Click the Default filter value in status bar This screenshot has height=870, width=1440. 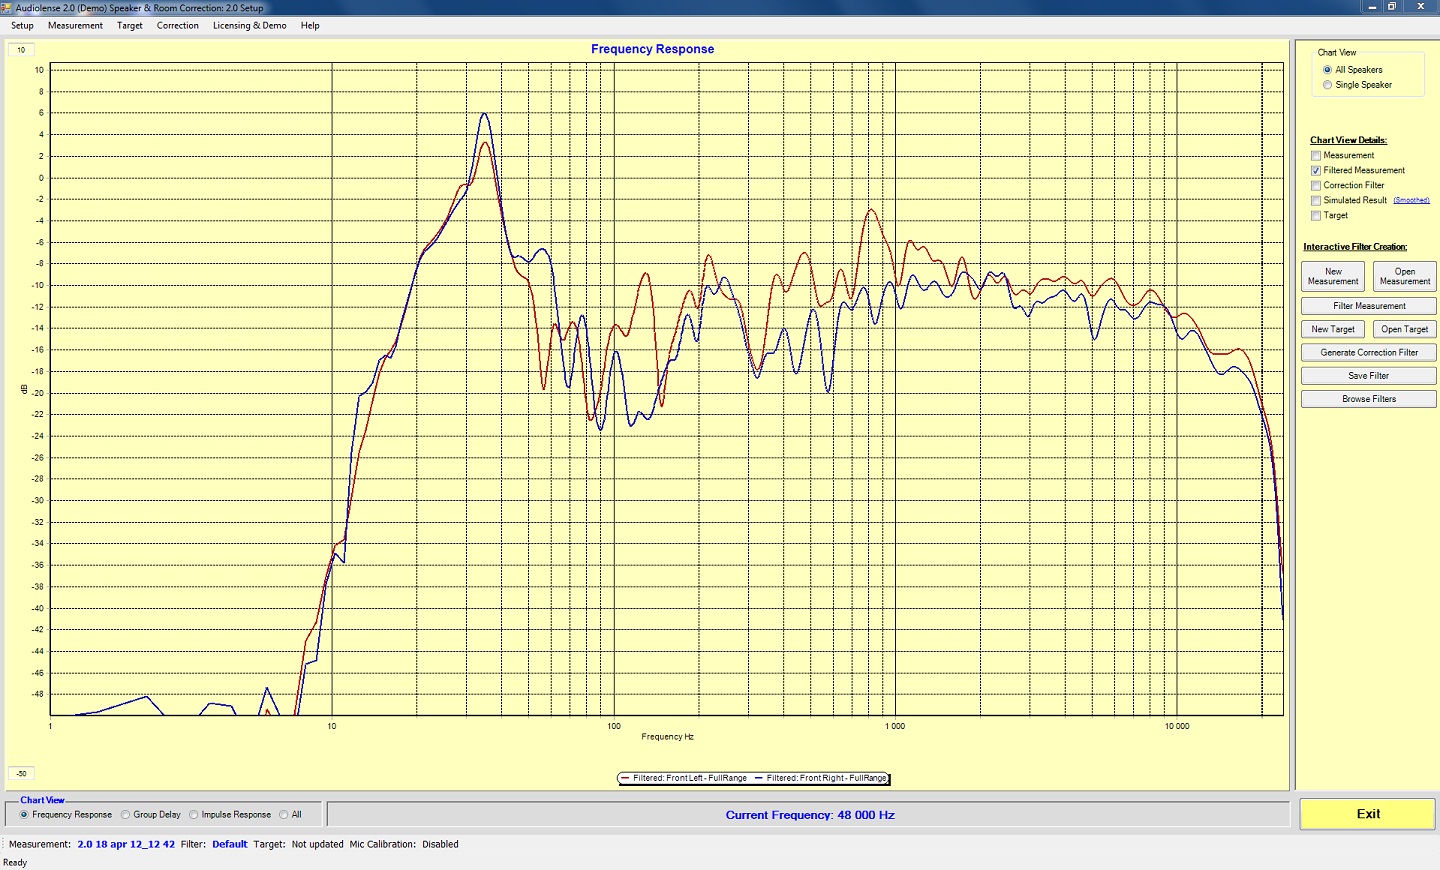[229, 844]
